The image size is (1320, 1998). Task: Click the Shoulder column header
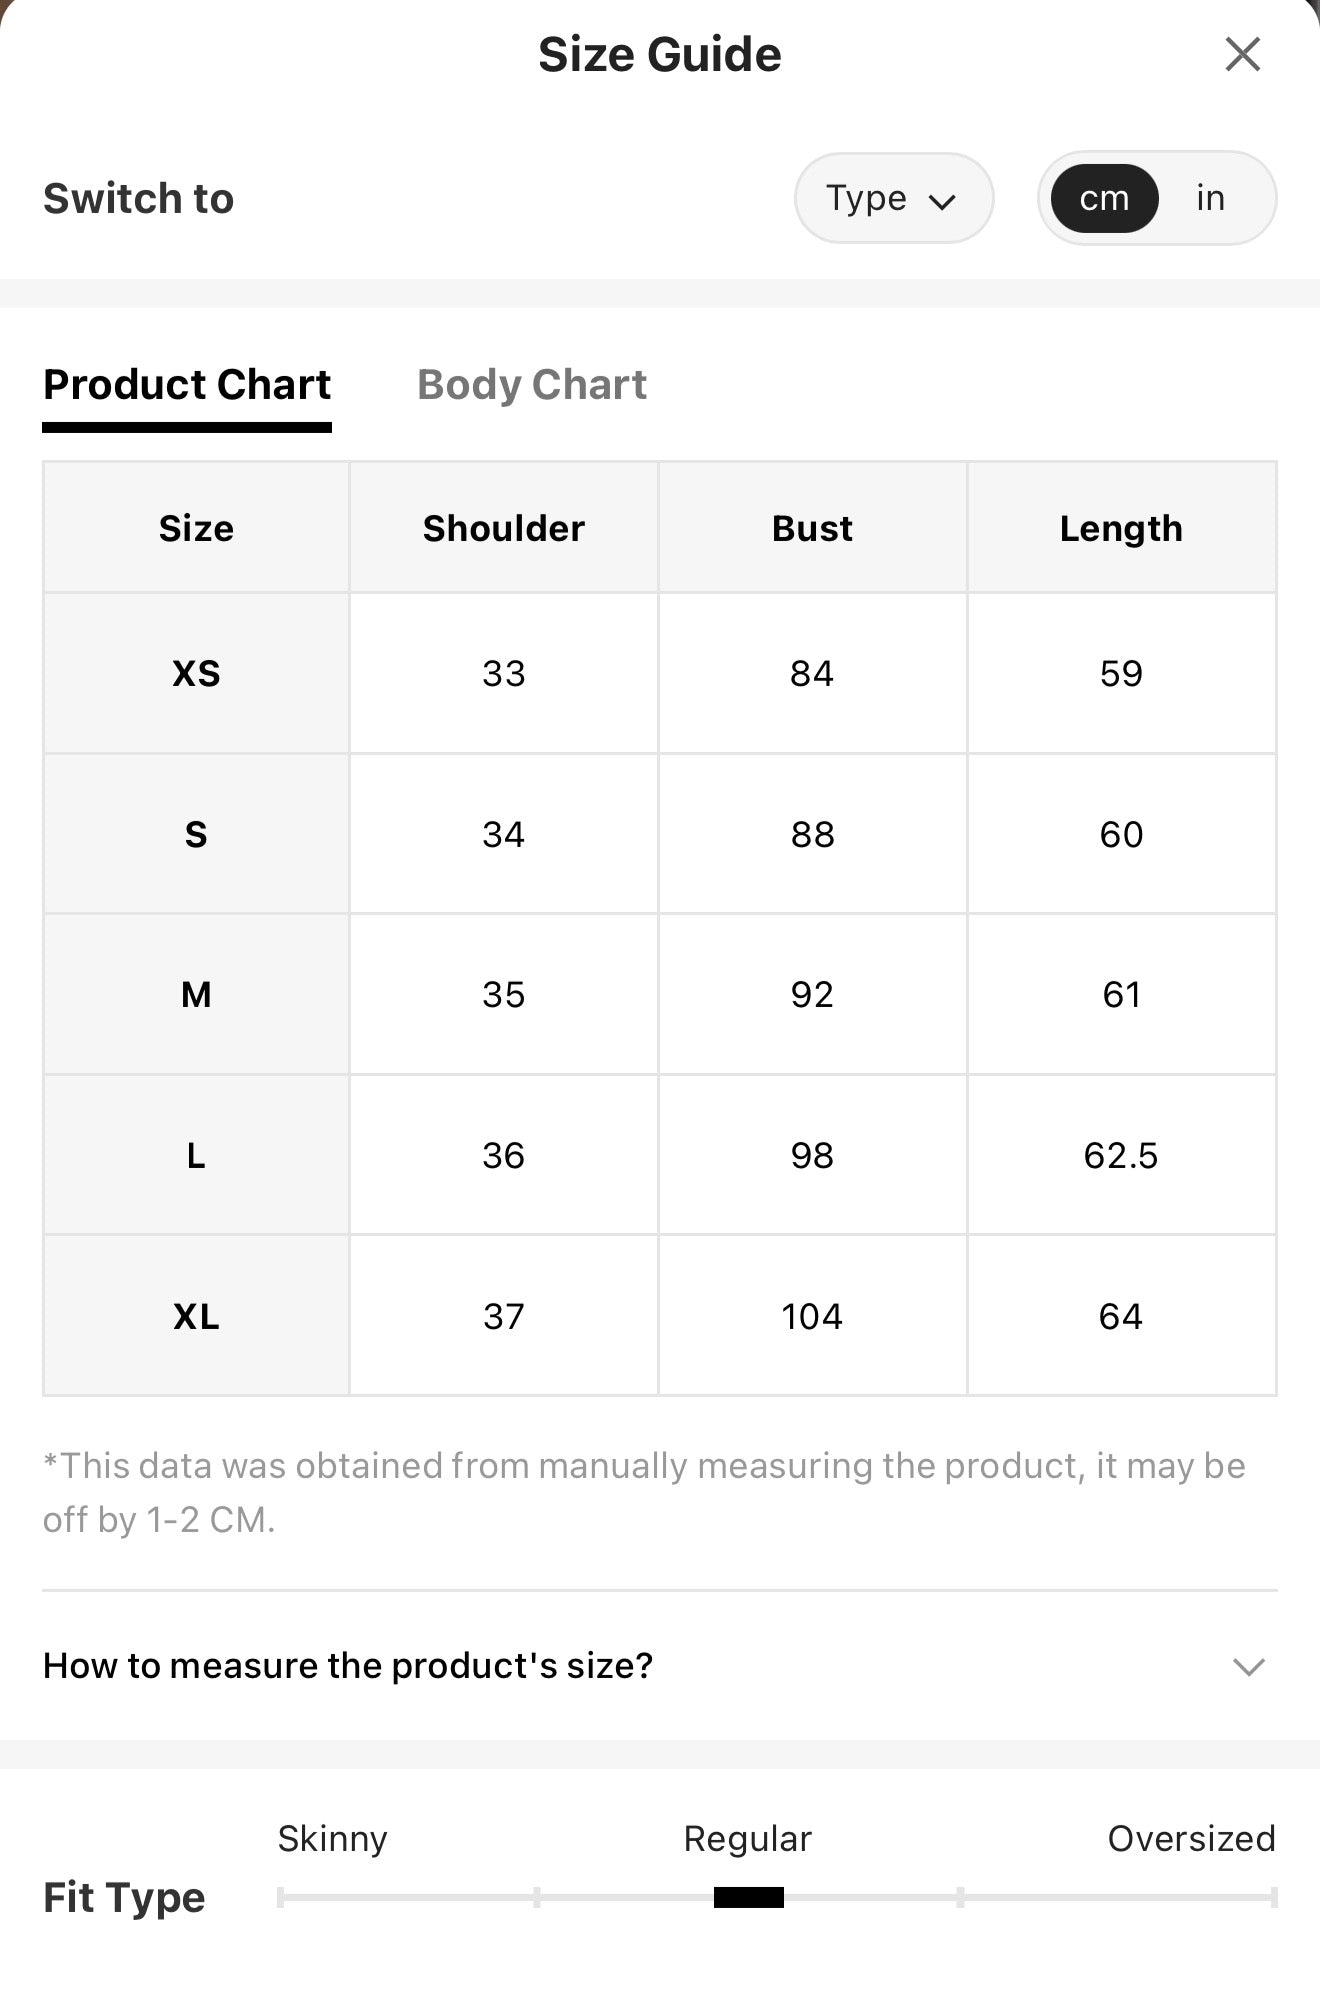point(503,528)
